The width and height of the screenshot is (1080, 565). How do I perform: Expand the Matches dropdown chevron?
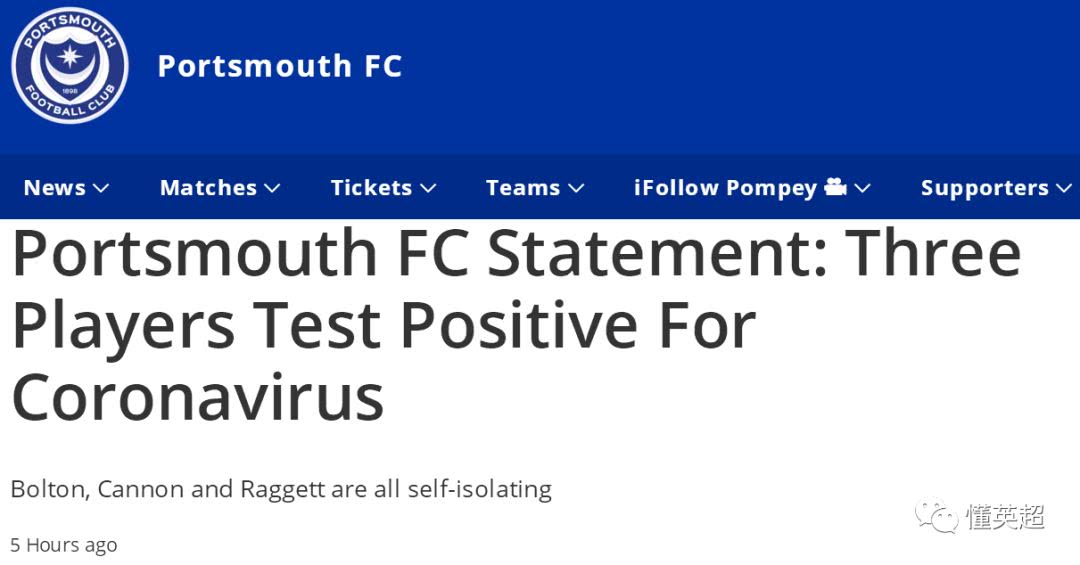pos(272,188)
